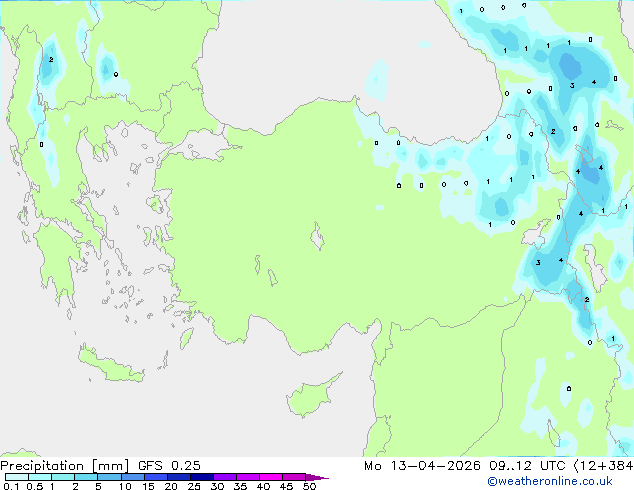Click the '35' legend value label

click(x=240, y=486)
